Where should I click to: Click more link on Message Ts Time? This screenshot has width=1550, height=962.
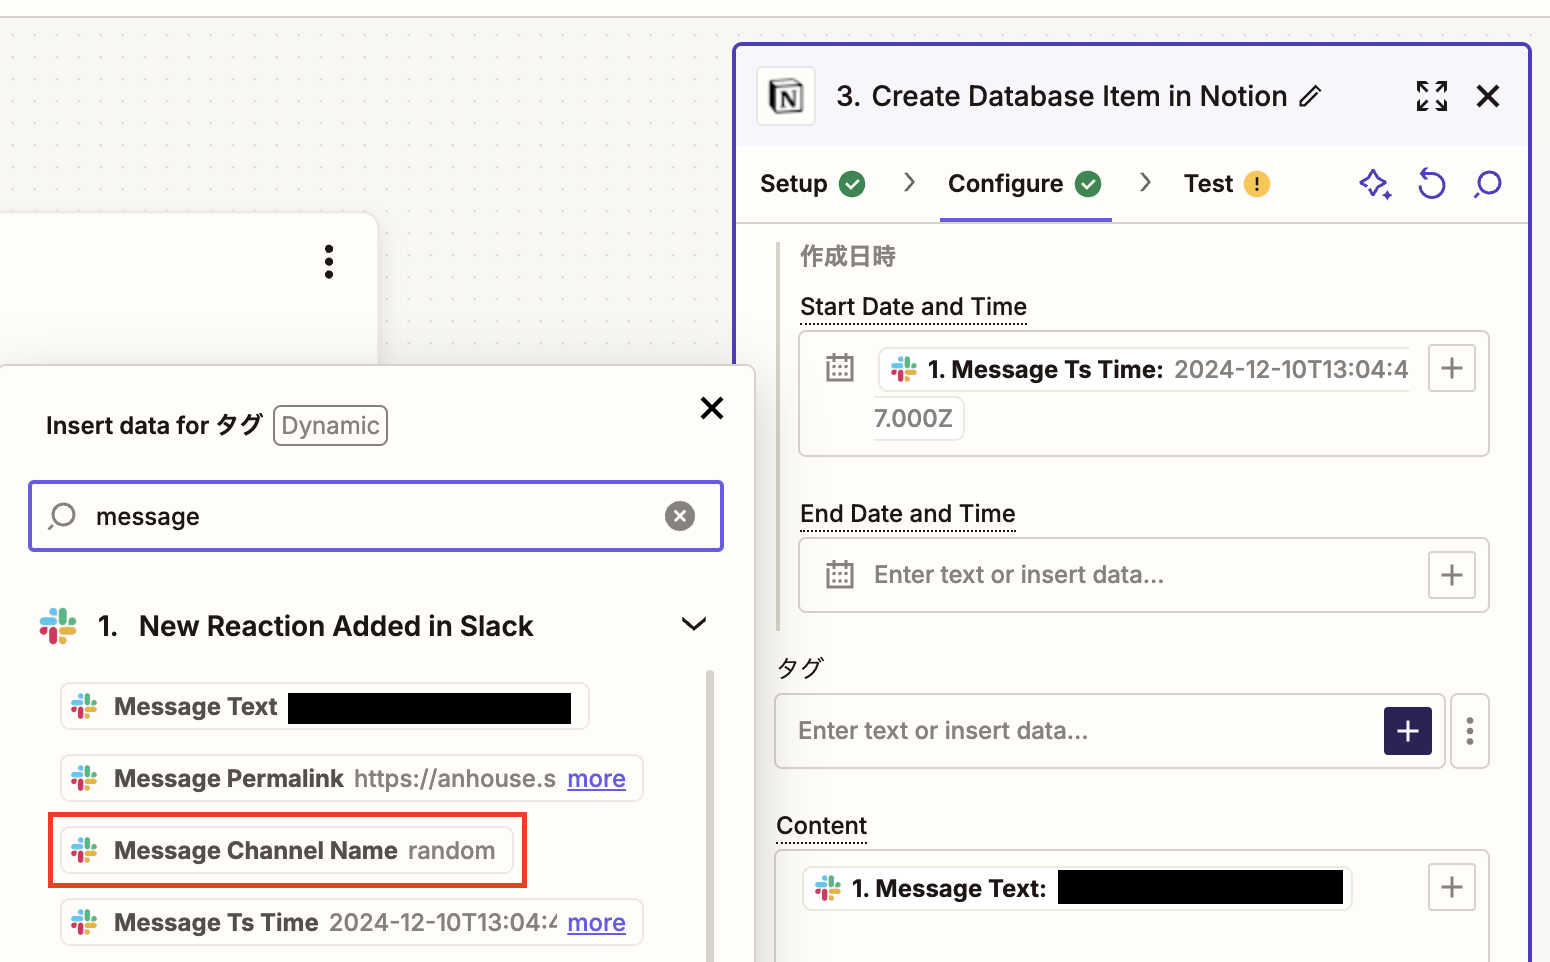click(597, 923)
